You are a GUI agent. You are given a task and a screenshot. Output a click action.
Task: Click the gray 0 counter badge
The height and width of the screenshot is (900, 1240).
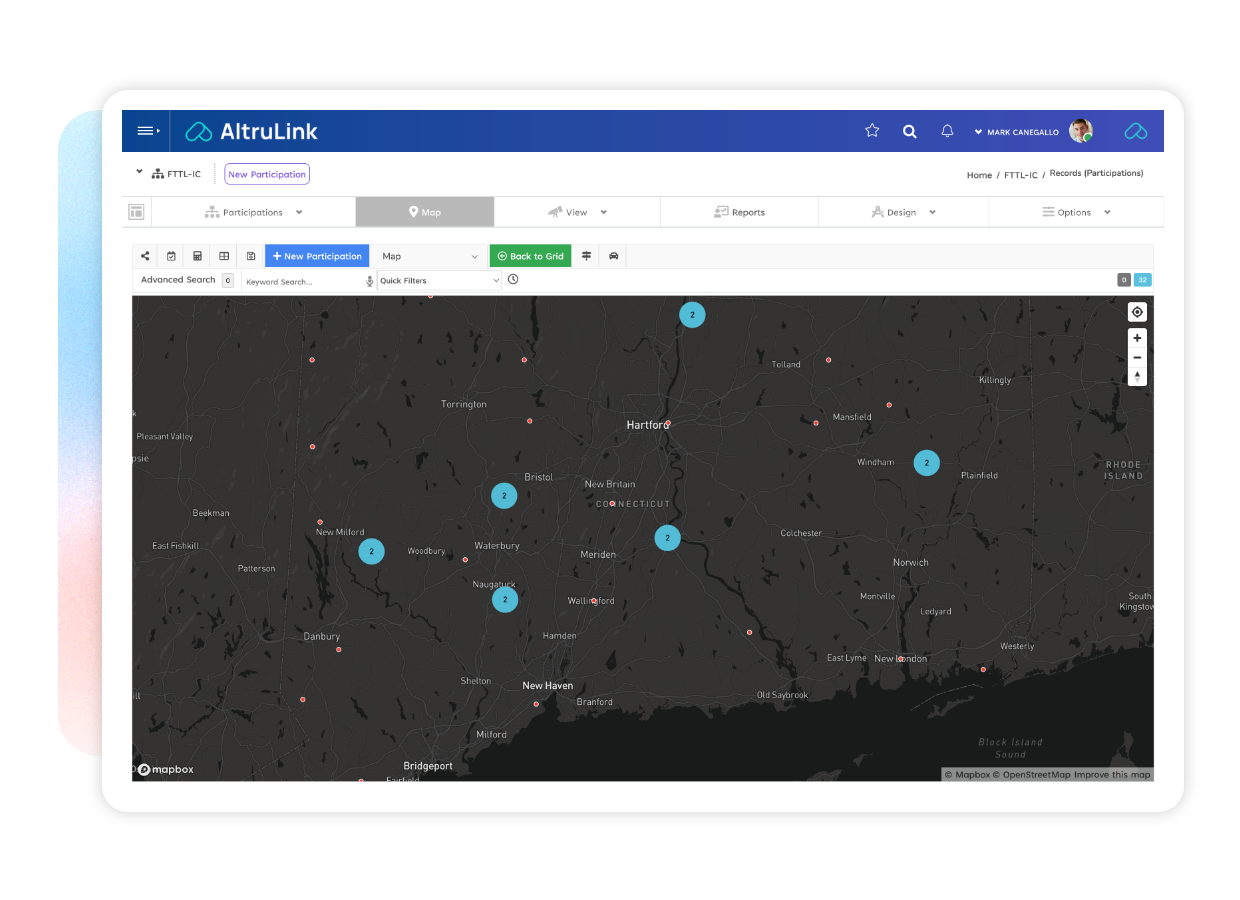point(1124,280)
